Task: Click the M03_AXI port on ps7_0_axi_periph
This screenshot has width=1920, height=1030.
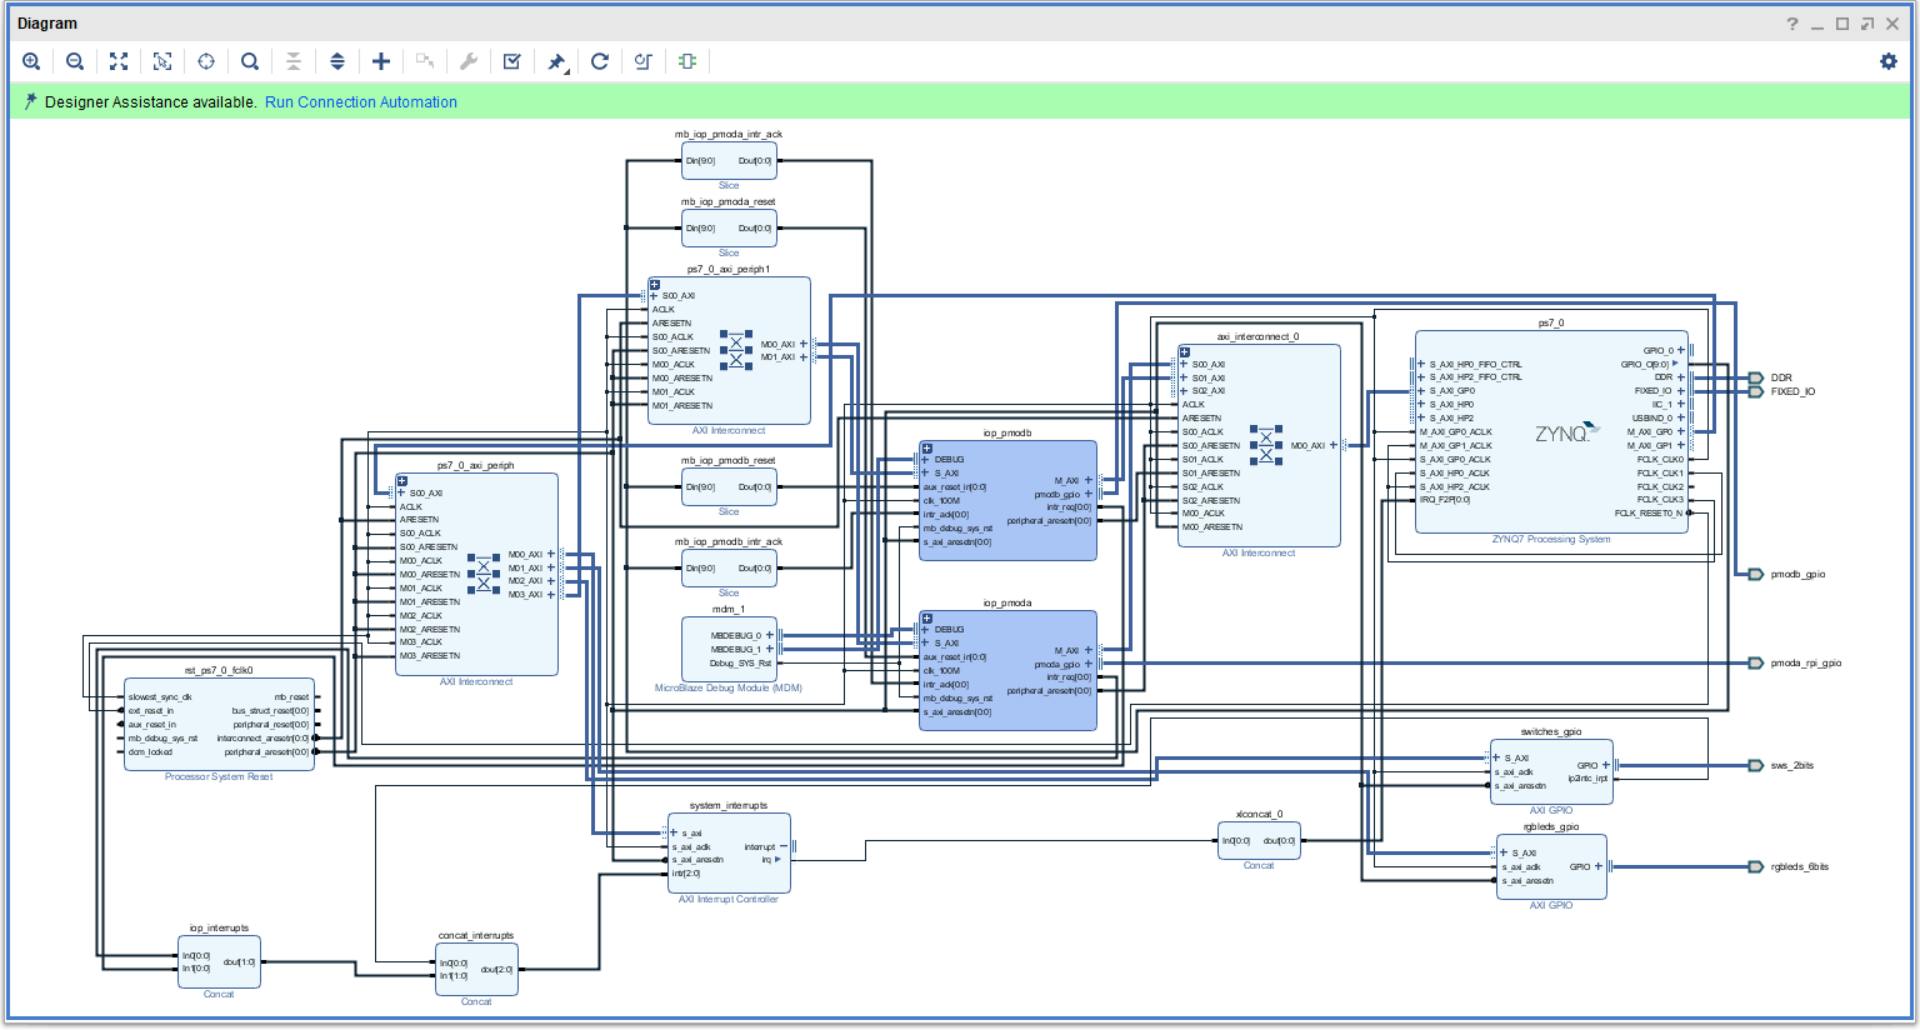Action: pyautogui.click(x=531, y=595)
